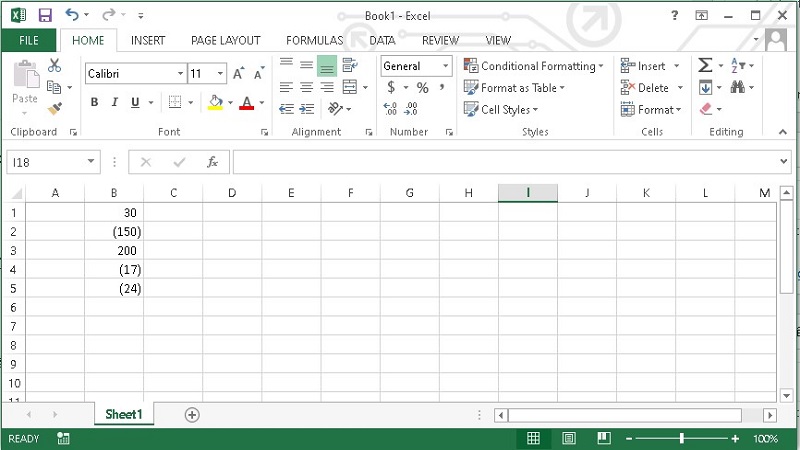
Task: Decrease the cell indent
Action: pos(286,109)
